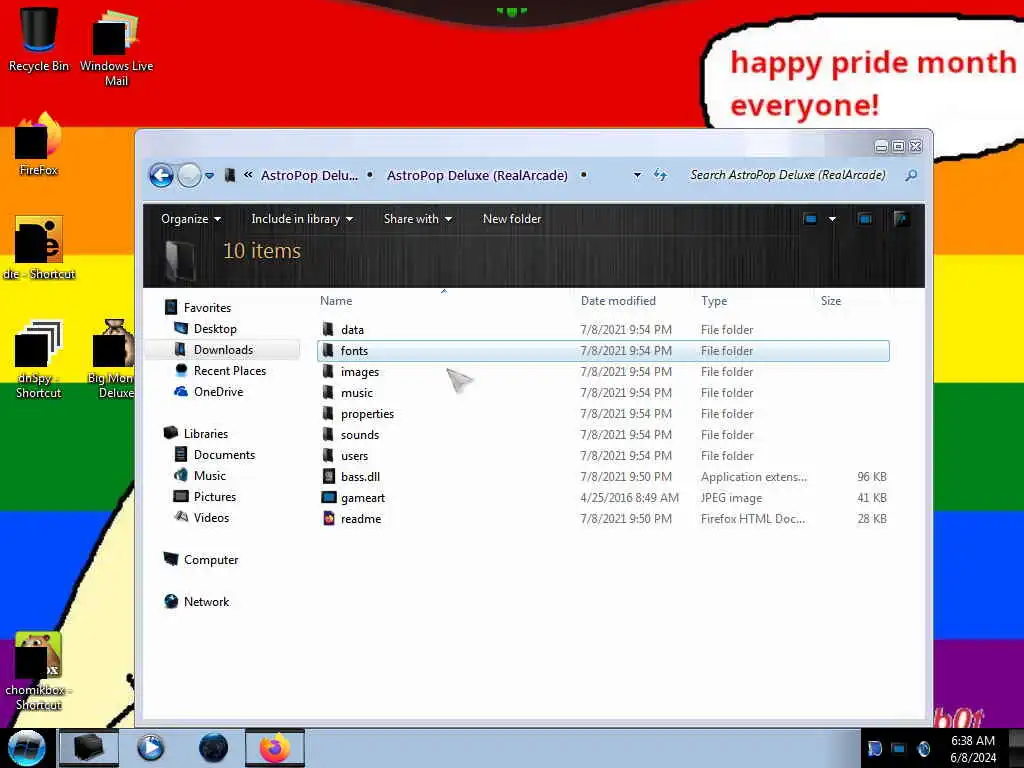Select the readme Firefox HTML icon
The width and height of the screenshot is (1024, 768).
coord(329,519)
